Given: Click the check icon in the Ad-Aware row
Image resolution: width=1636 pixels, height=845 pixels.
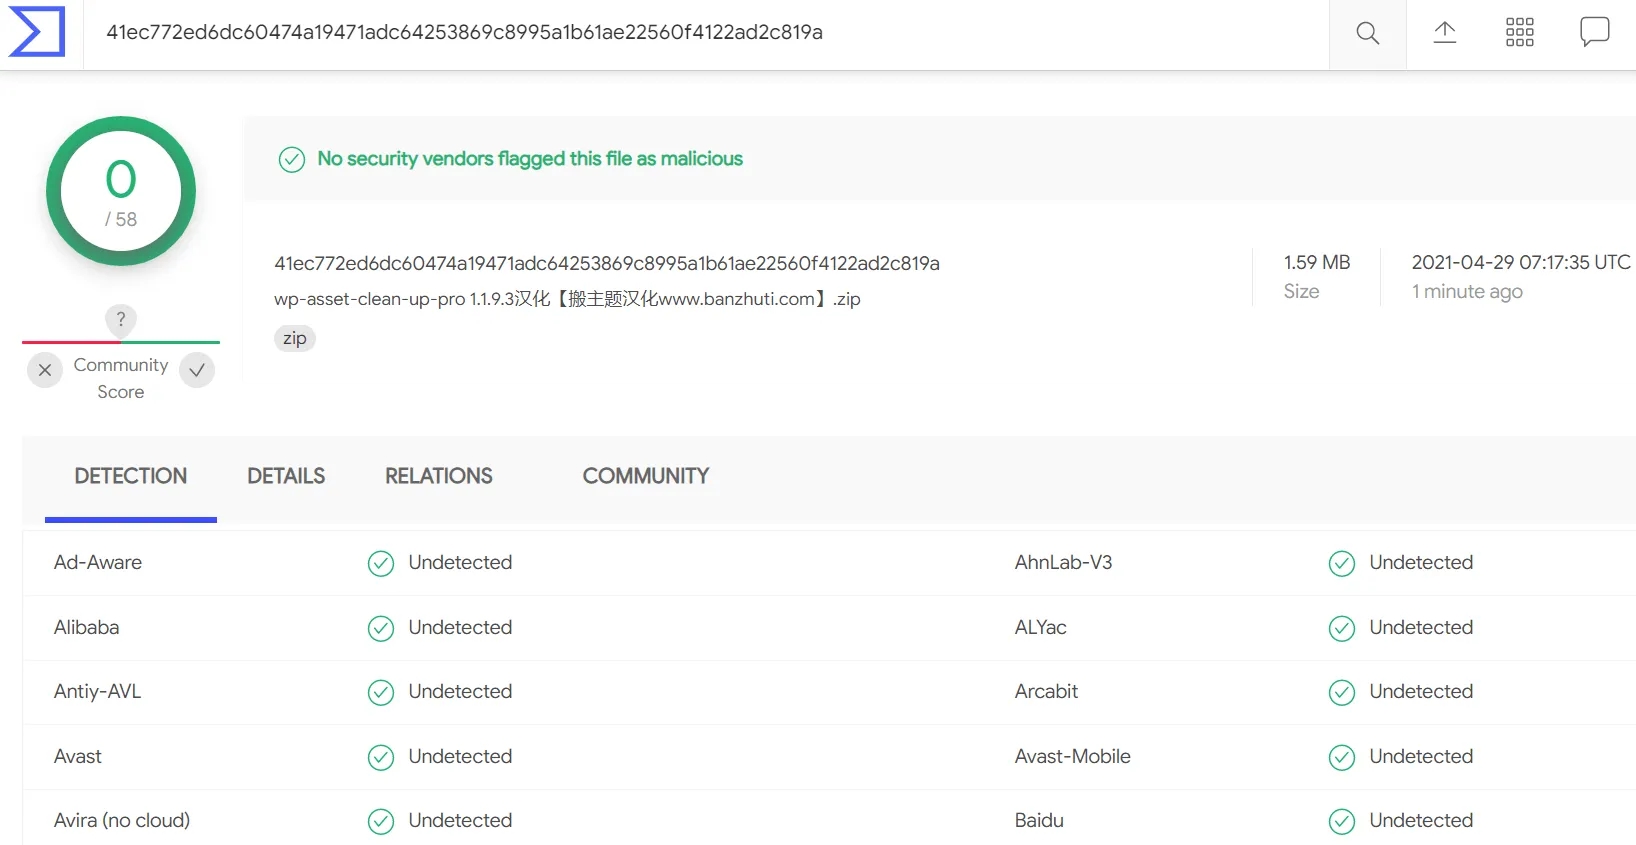Looking at the screenshot, I should (x=381, y=564).
